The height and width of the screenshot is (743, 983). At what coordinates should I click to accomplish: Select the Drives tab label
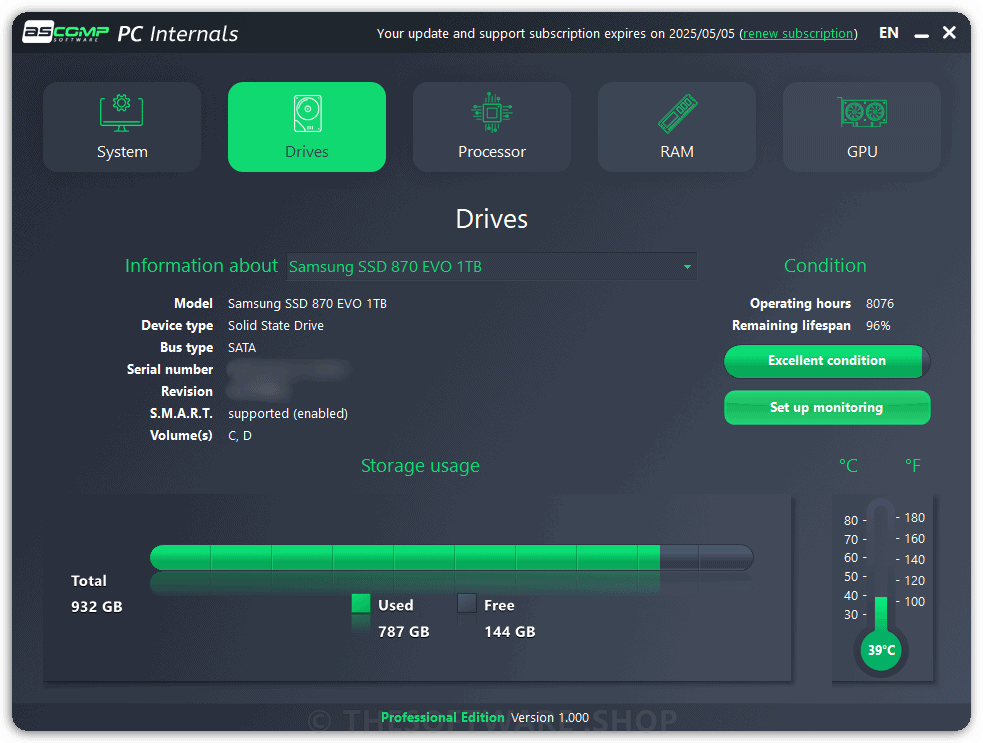307,152
